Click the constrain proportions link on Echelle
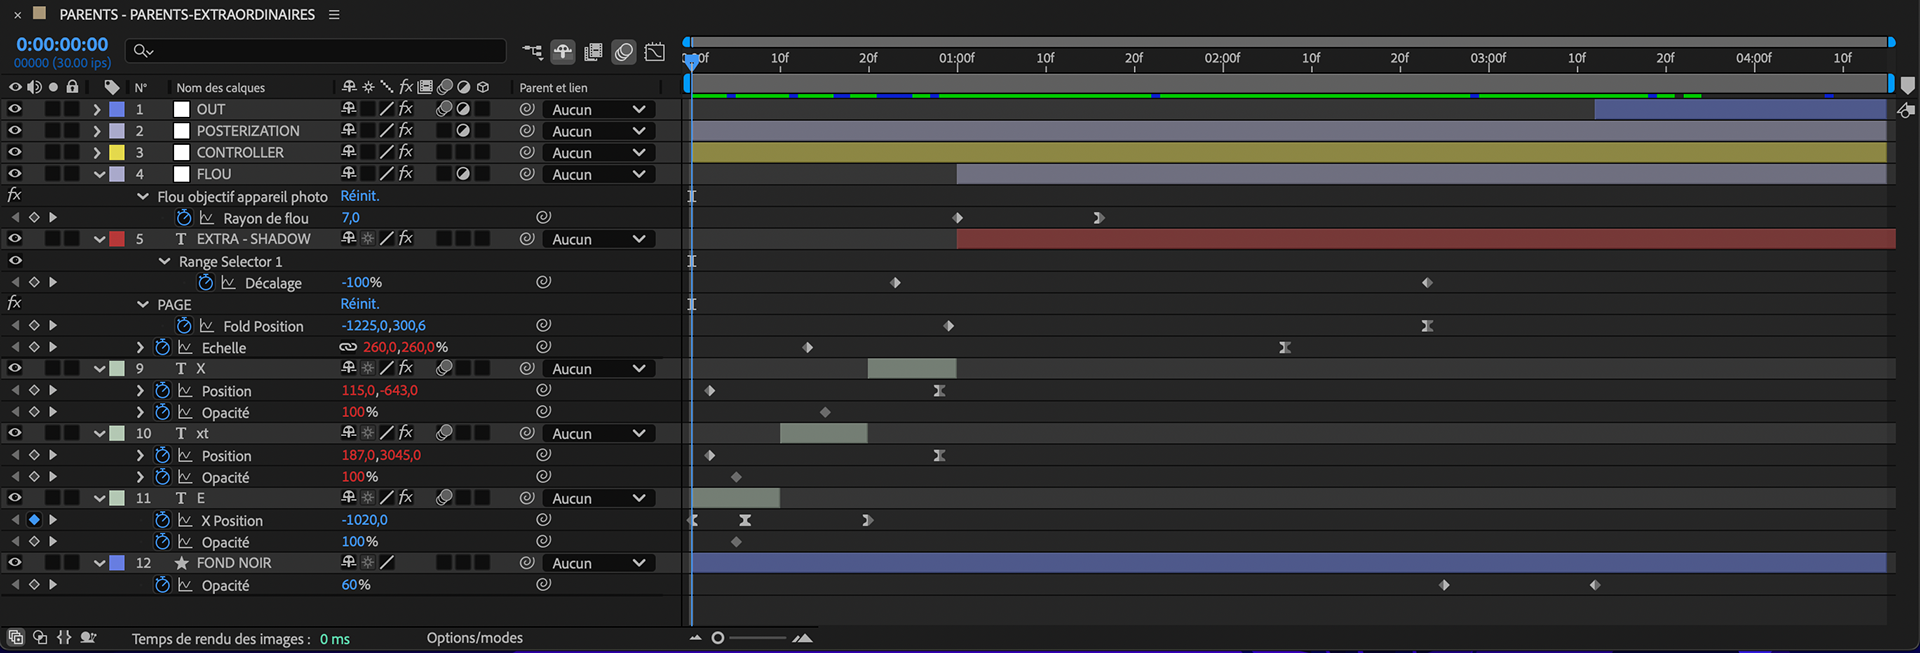The image size is (1920, 653). [348, 347]
